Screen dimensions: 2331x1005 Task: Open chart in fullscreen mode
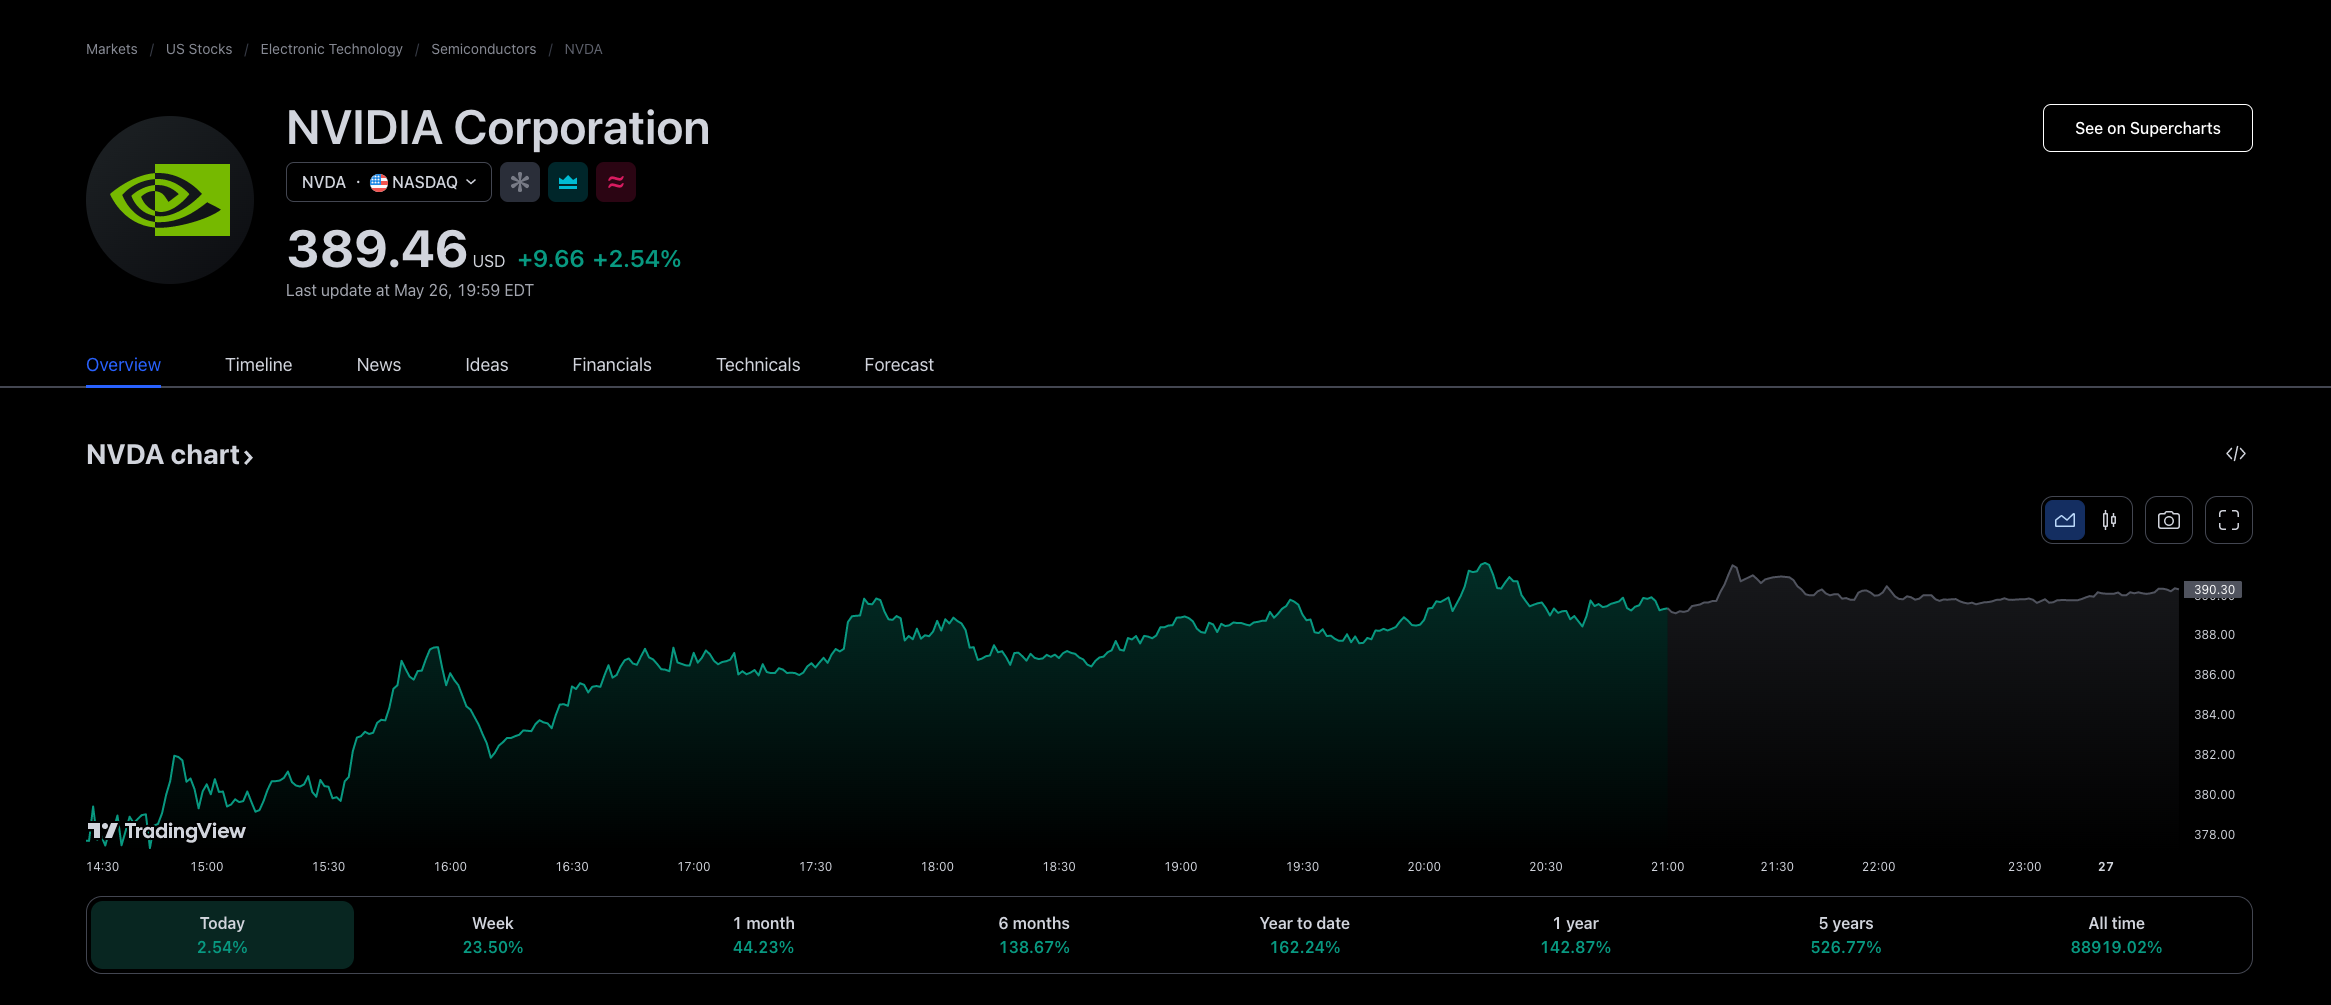2228,520
